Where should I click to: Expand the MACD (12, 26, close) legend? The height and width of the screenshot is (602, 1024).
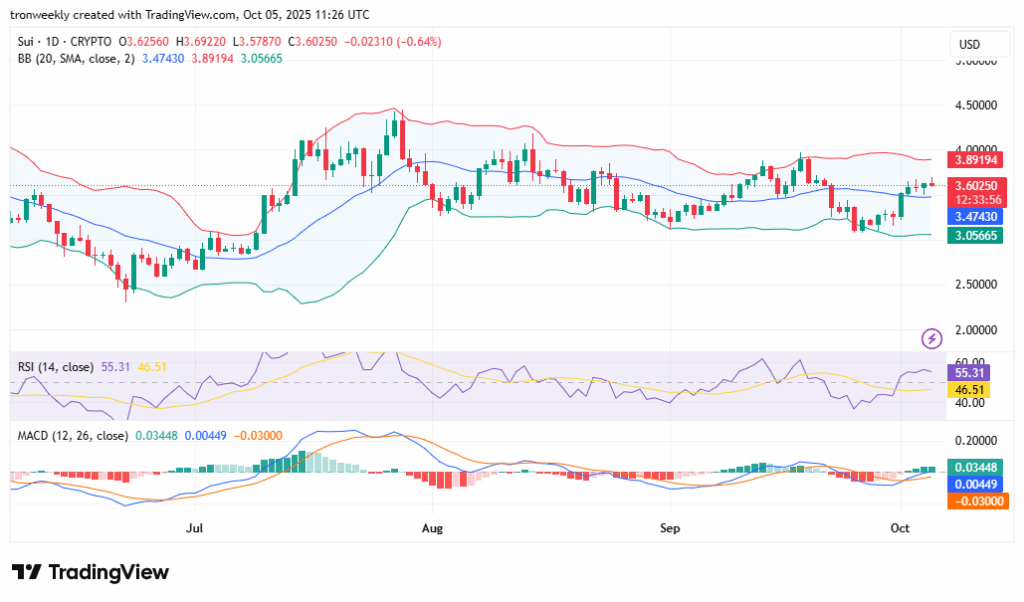click(73, 435)
